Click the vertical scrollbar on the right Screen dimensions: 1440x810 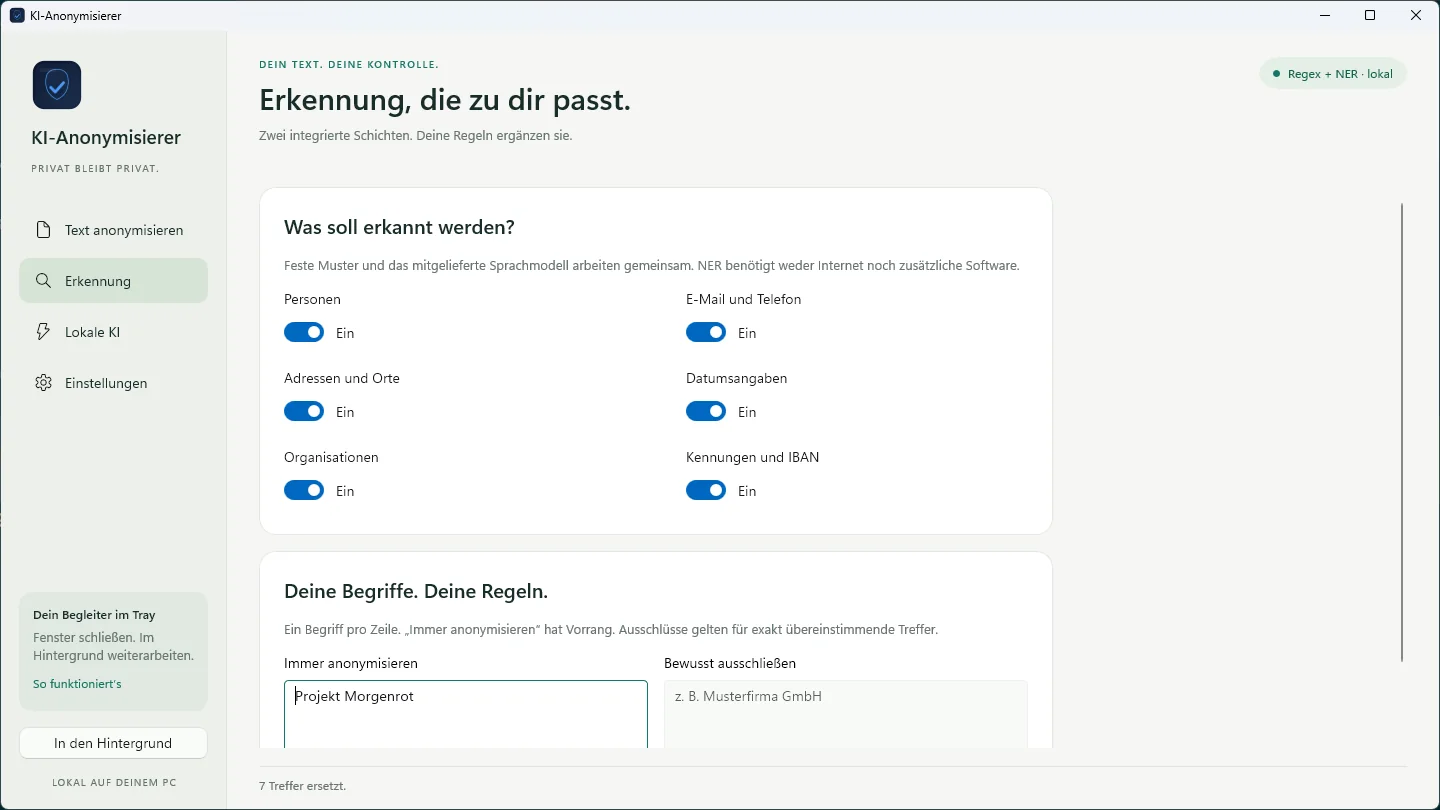pos(1402,432)
